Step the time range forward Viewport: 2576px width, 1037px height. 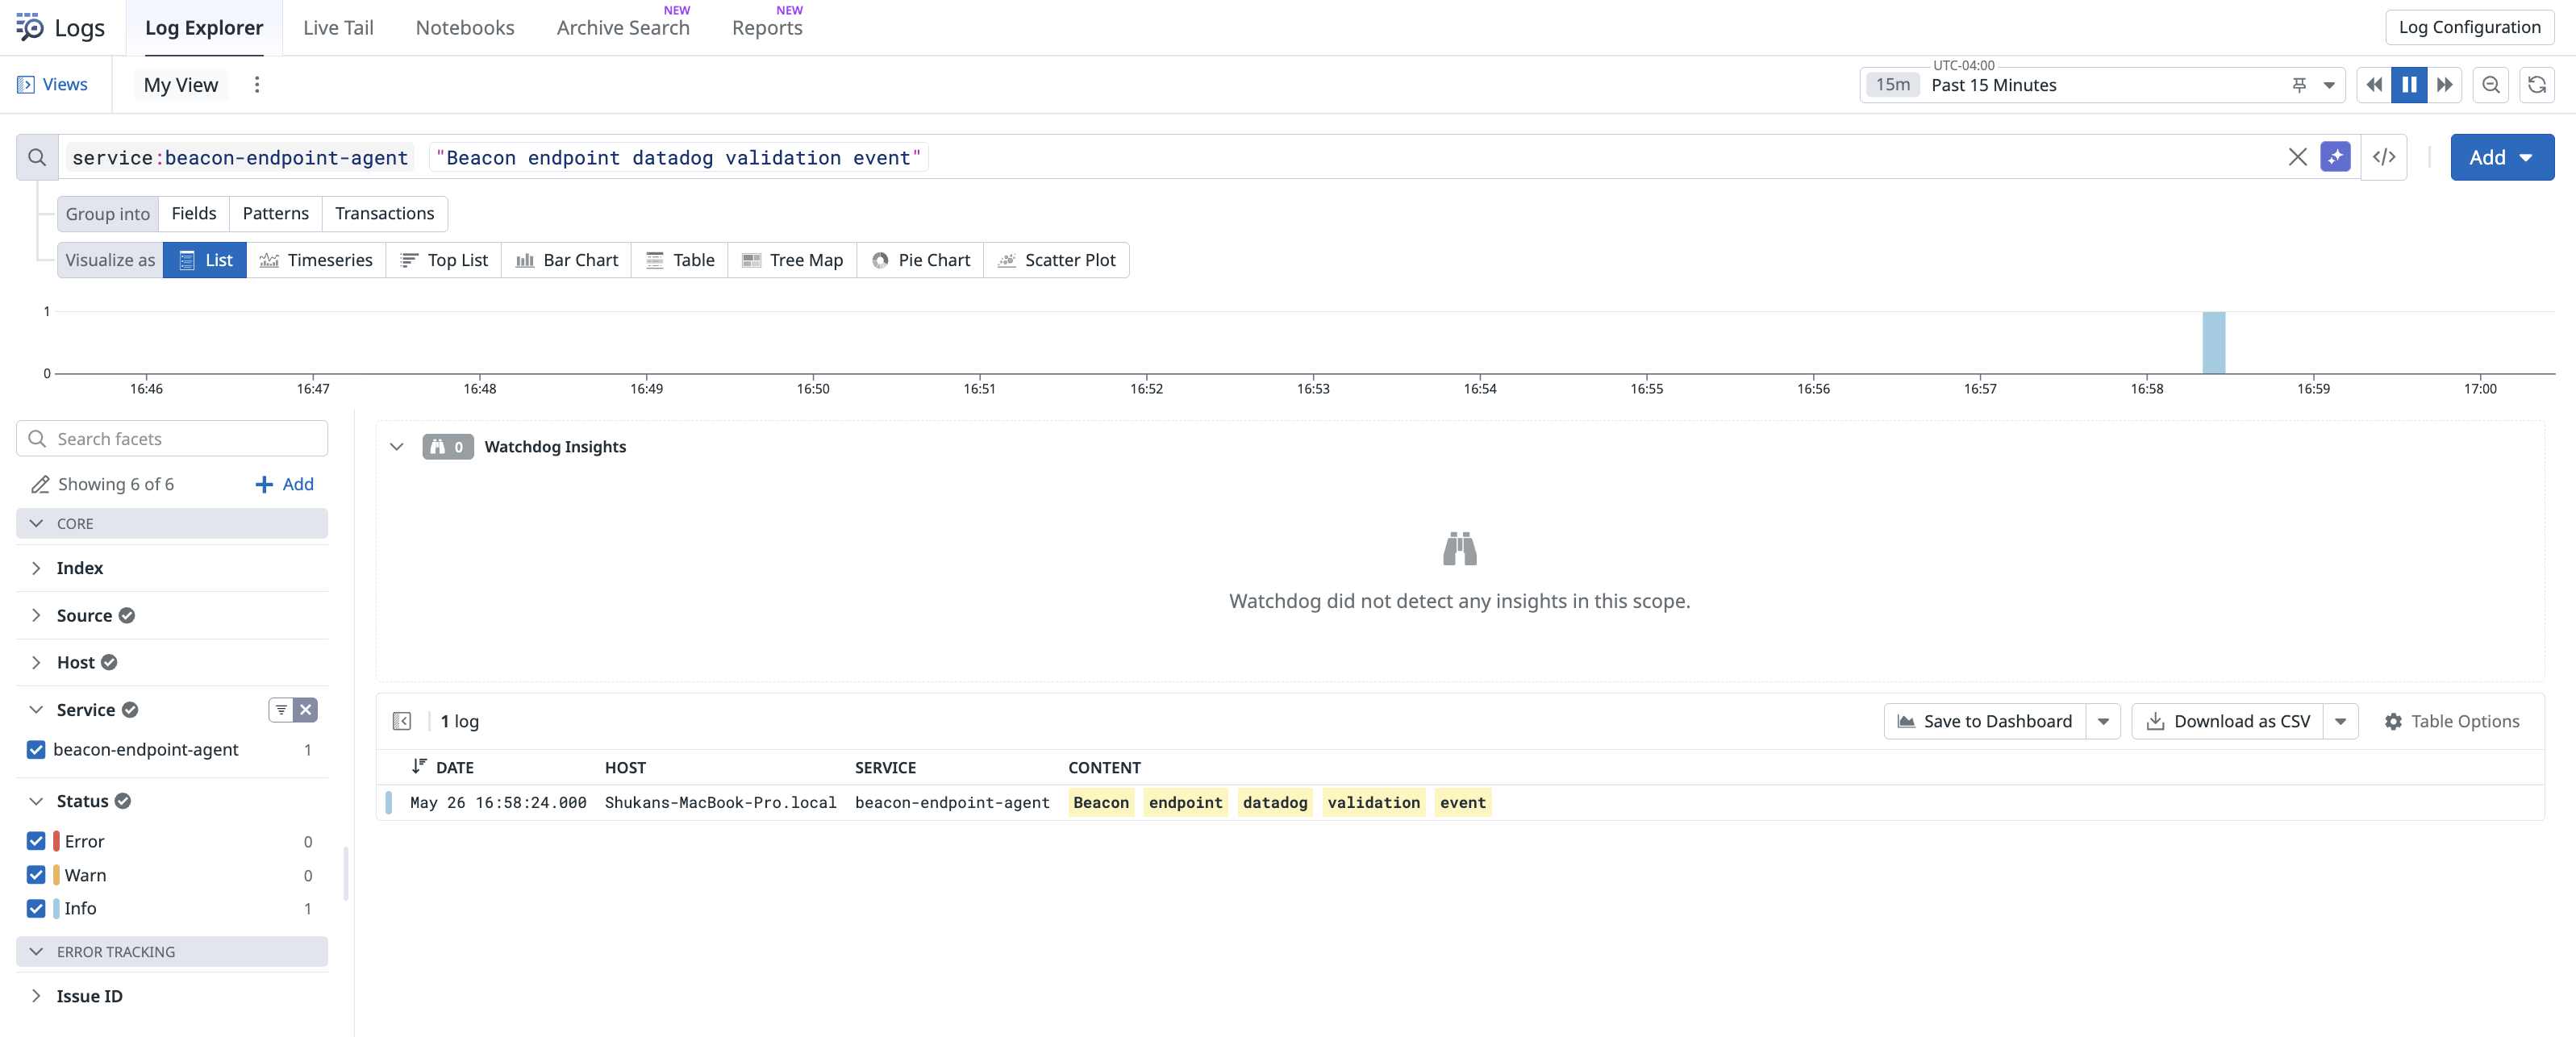pyautogui.click(x=2444, y=85)
